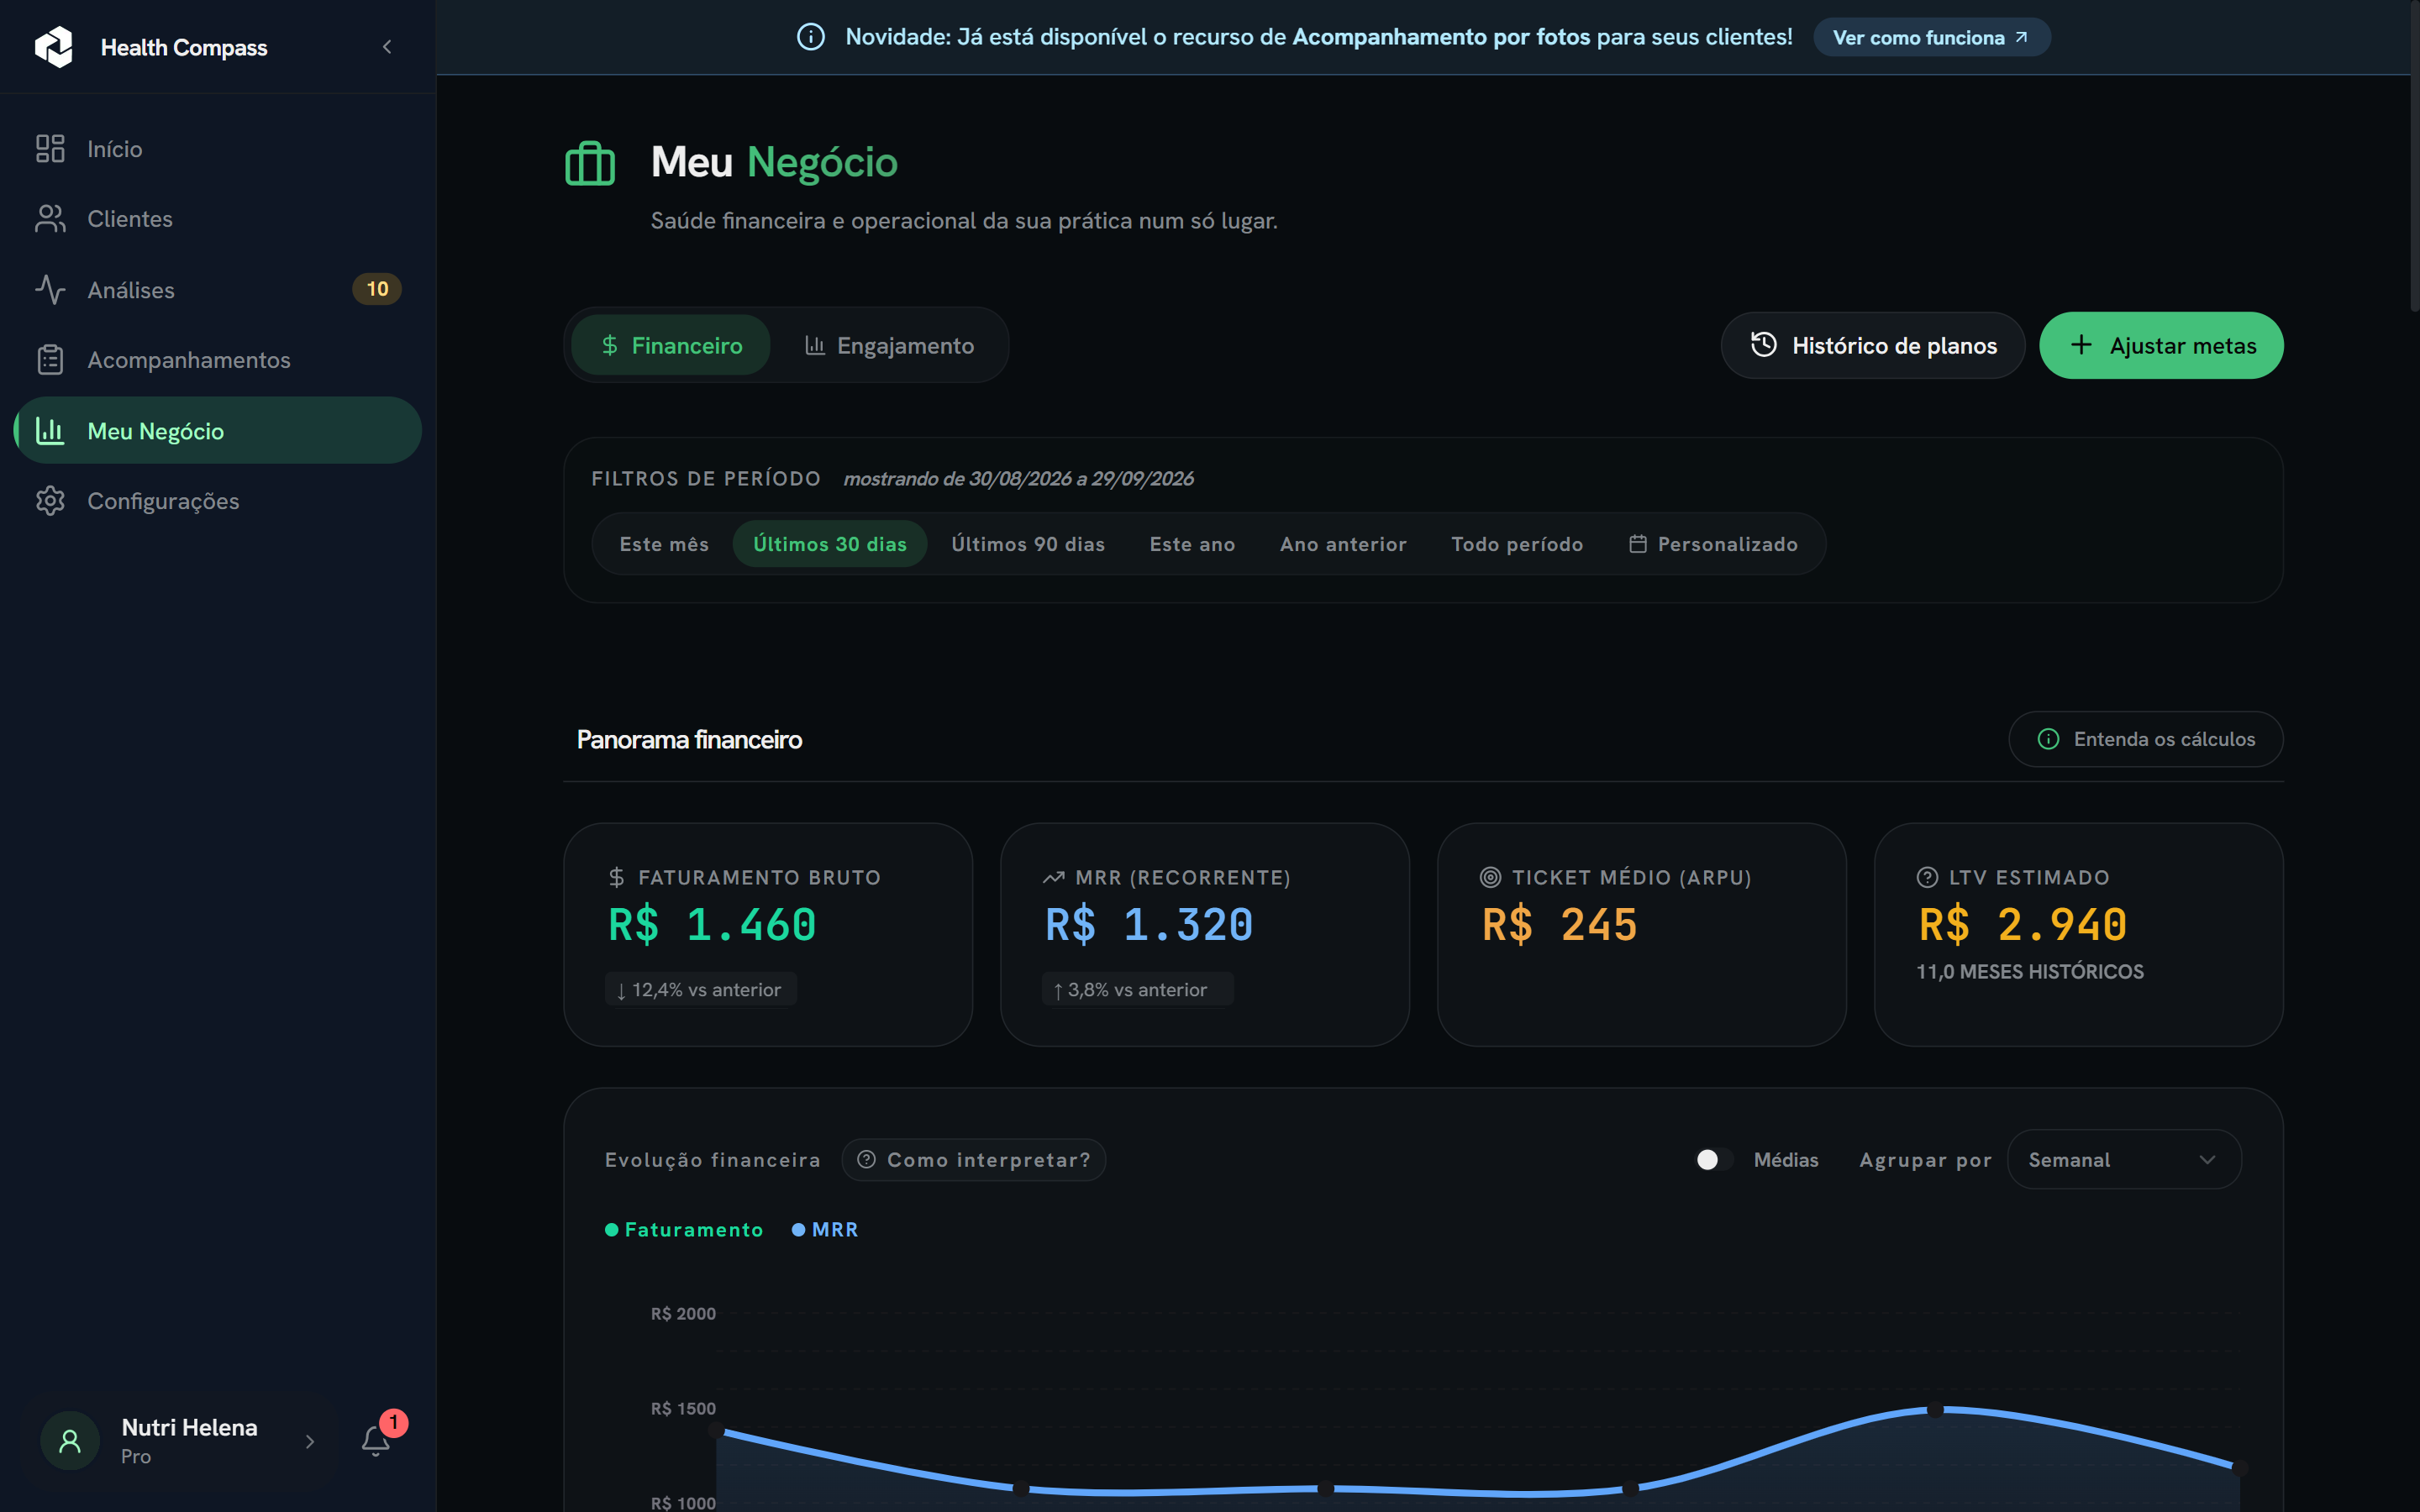Viewport: 2420px width, 1512px height.
Task: Select Todo período filter
Action: tap(1517, 544)
